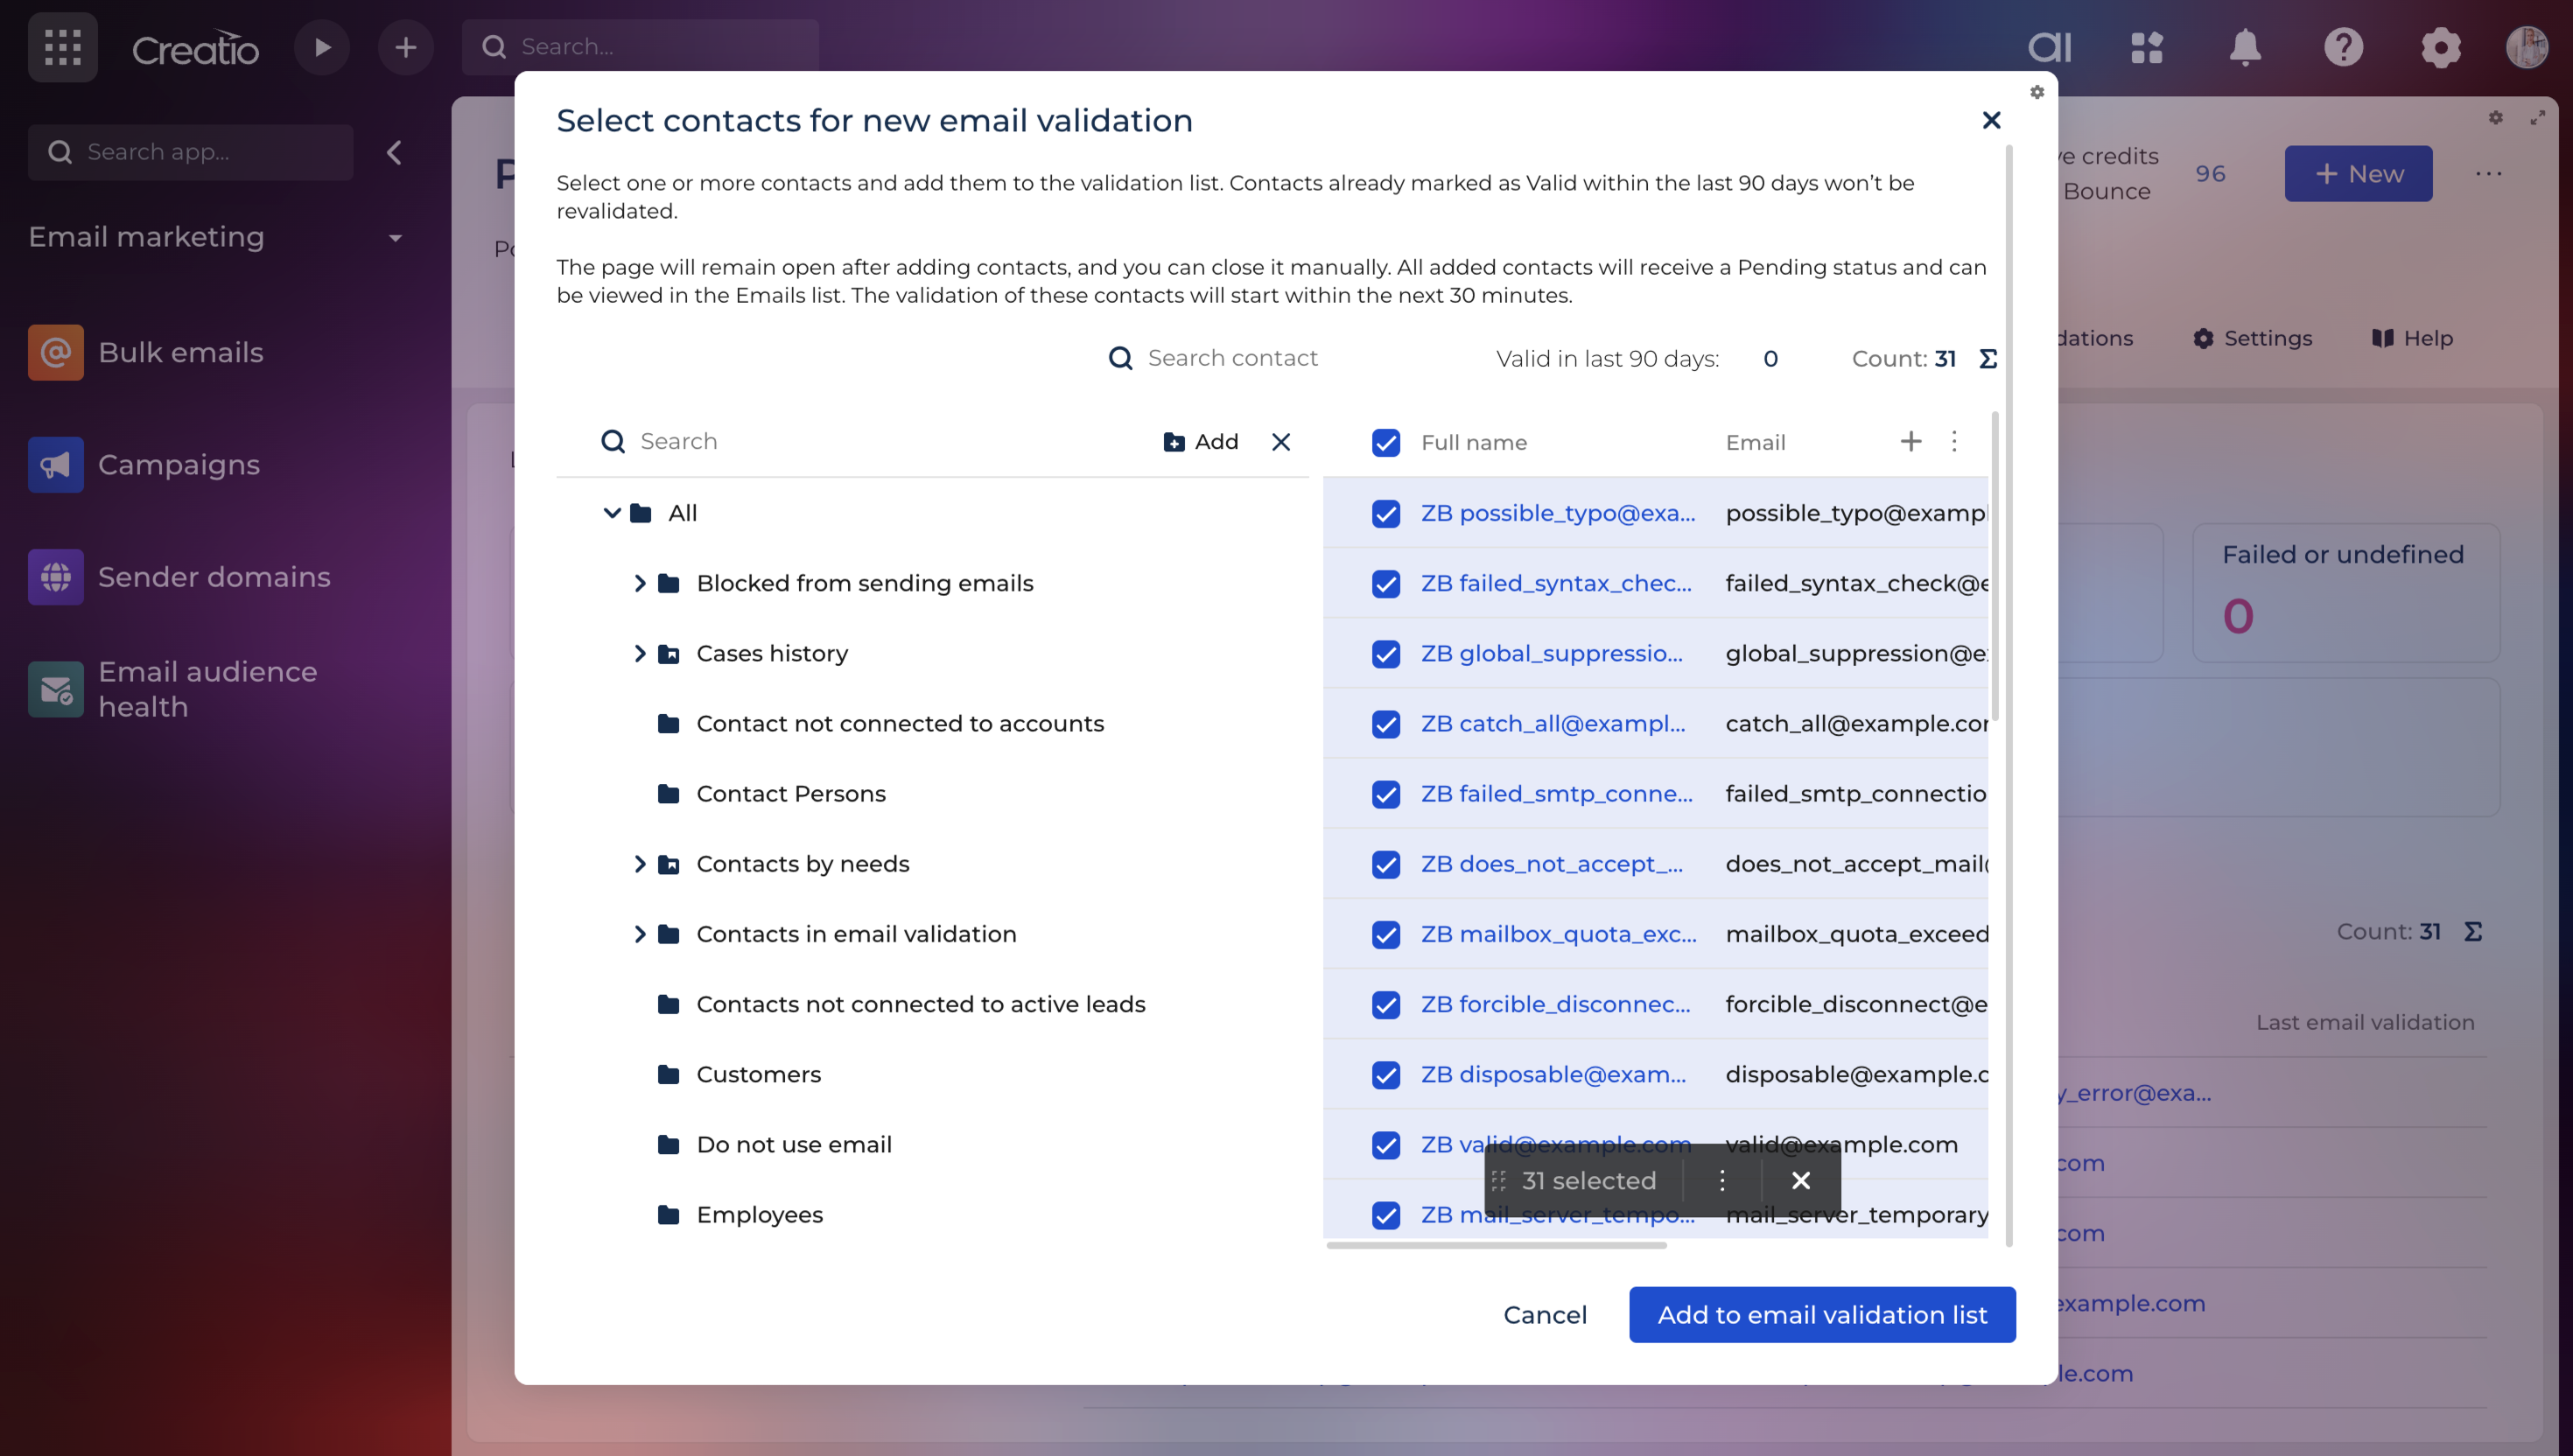This screenshot has width=2573, height=1456.
Task: Click the plus icon to add column
Action: coord(1910,441)
